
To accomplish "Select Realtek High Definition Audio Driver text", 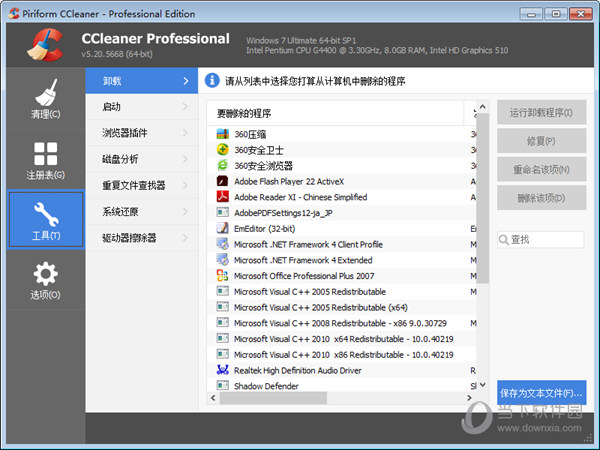I will pyautogui.click(x=298, y=370).
